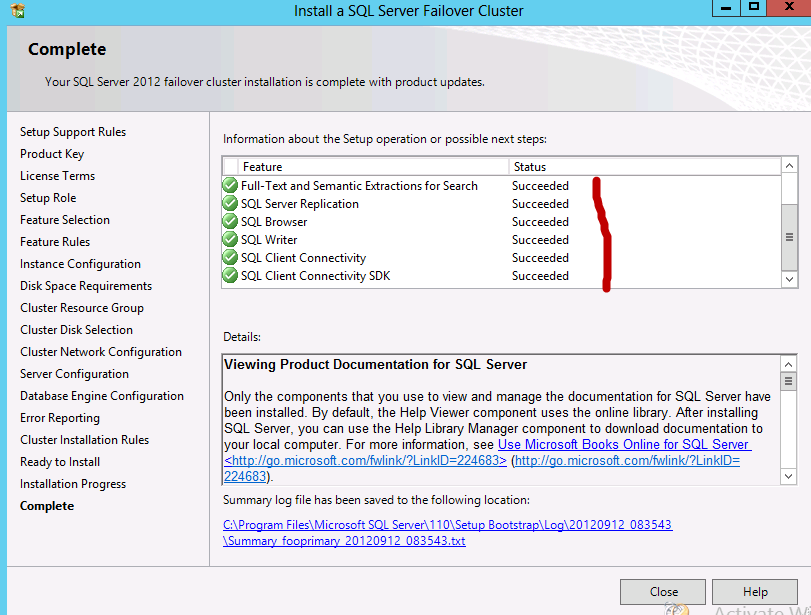Screen dimensions: 811x615
Task: Click the Status column header
Action: (x=530, y=166)
